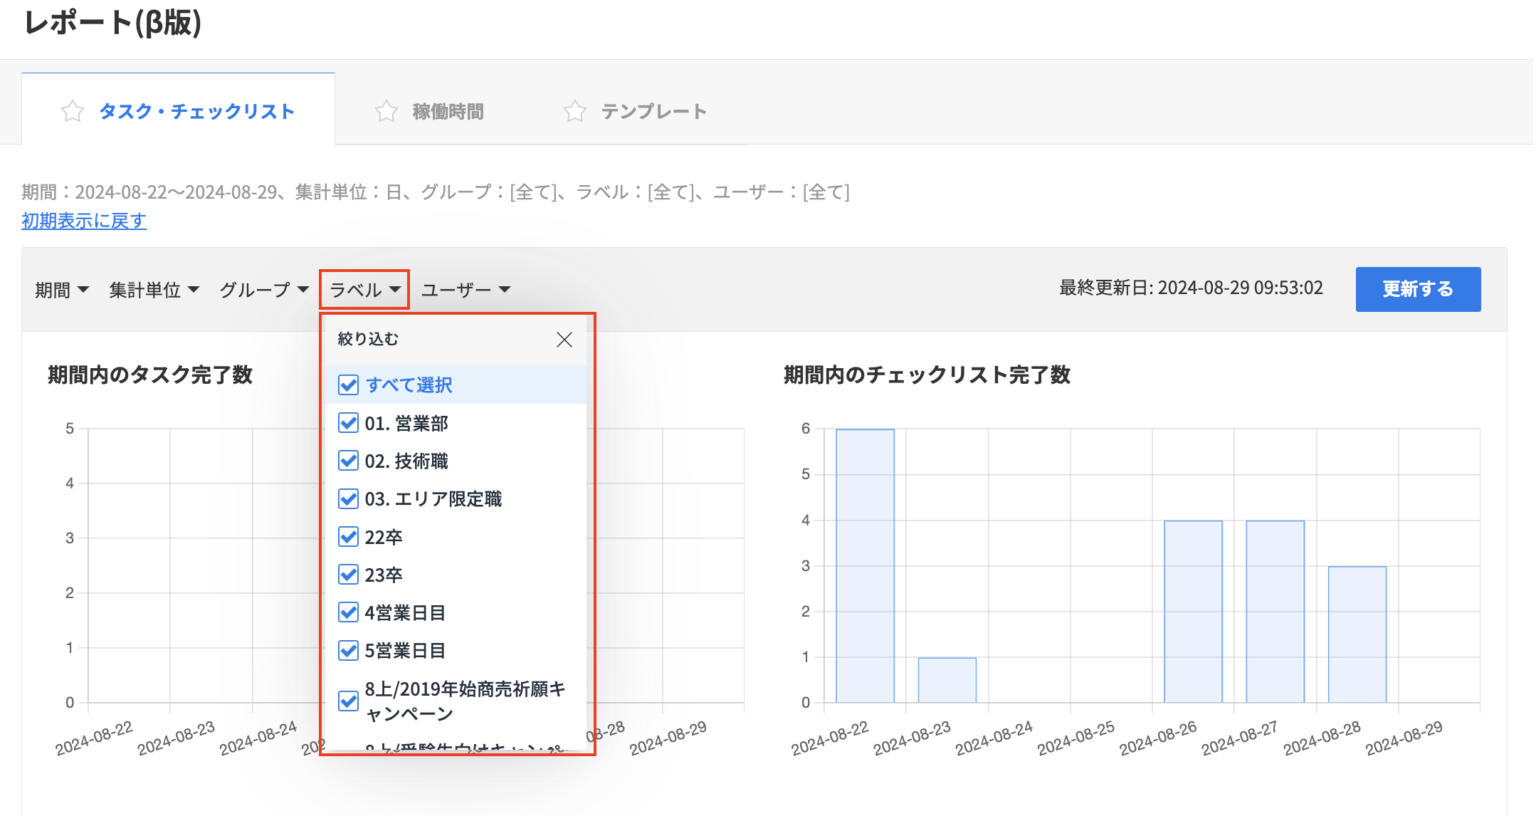Uncheck 8上/2019年始商売祈願キャンペーン

(348, 702)
